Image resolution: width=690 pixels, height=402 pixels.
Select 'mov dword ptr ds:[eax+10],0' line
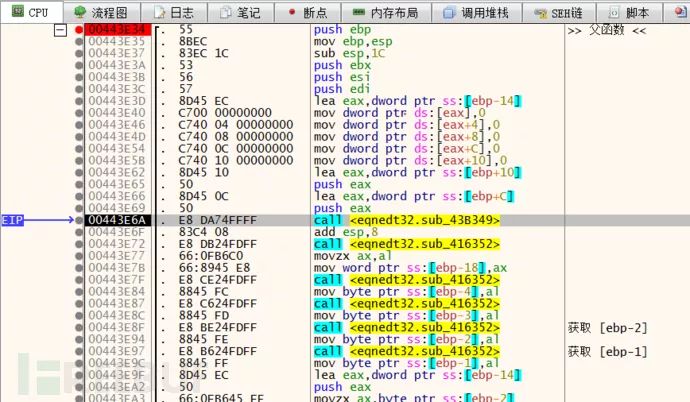coord(410,161)
